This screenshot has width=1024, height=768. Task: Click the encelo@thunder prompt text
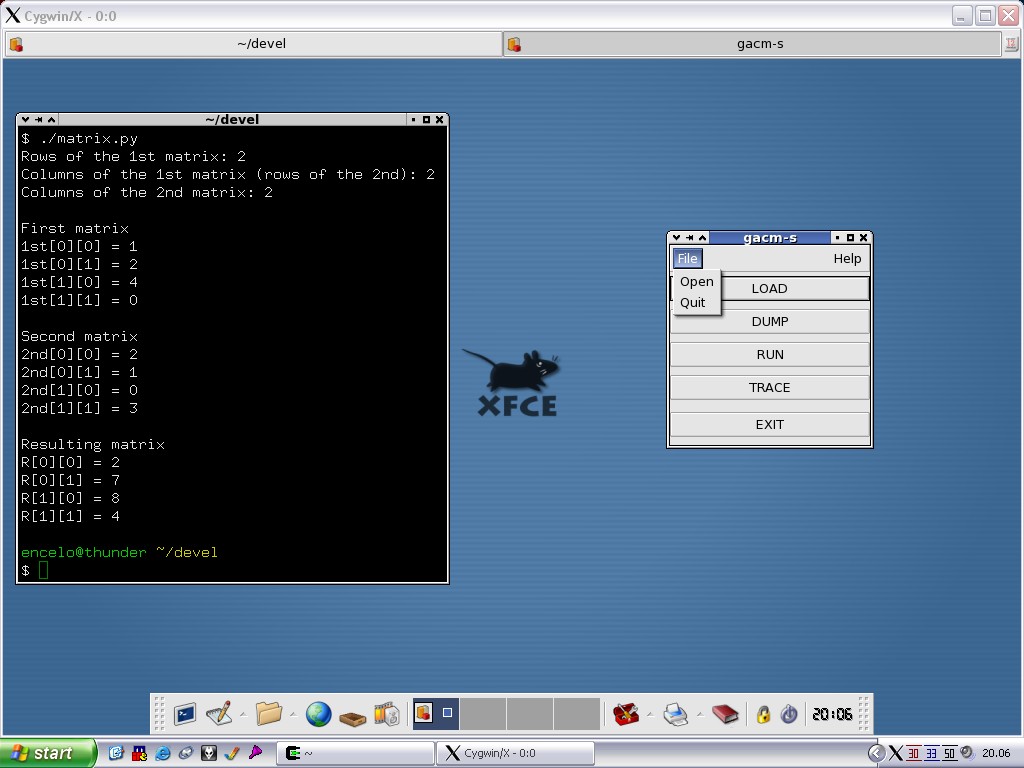coord(84,552)
